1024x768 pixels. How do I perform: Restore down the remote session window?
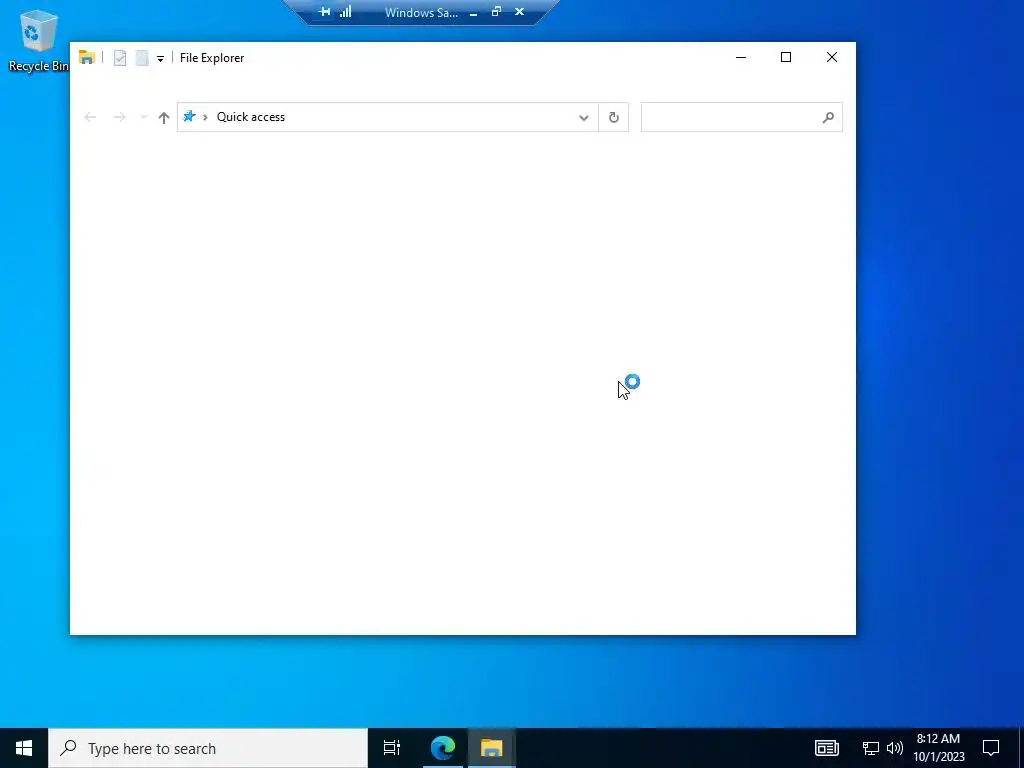496,12
